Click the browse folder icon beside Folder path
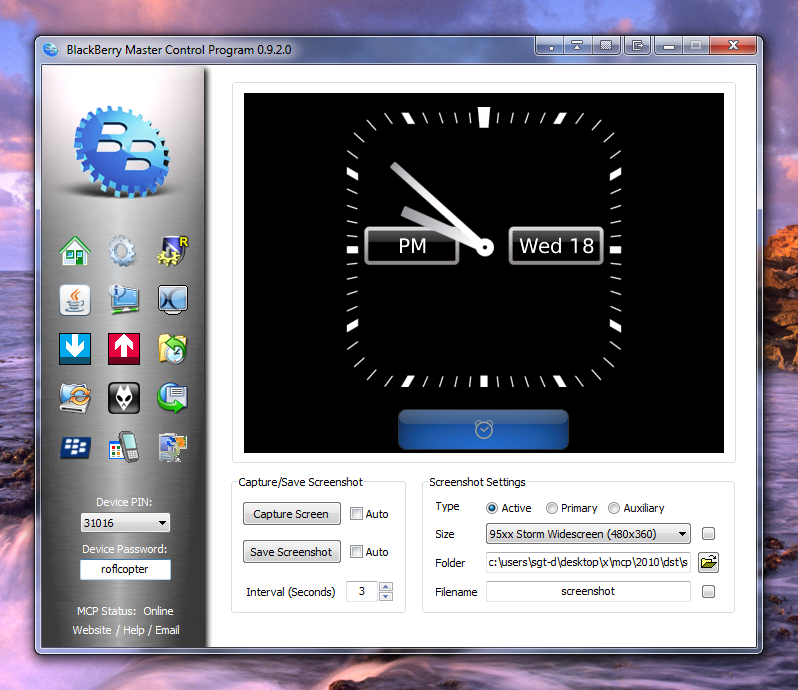798x690 pixels. 708,562
